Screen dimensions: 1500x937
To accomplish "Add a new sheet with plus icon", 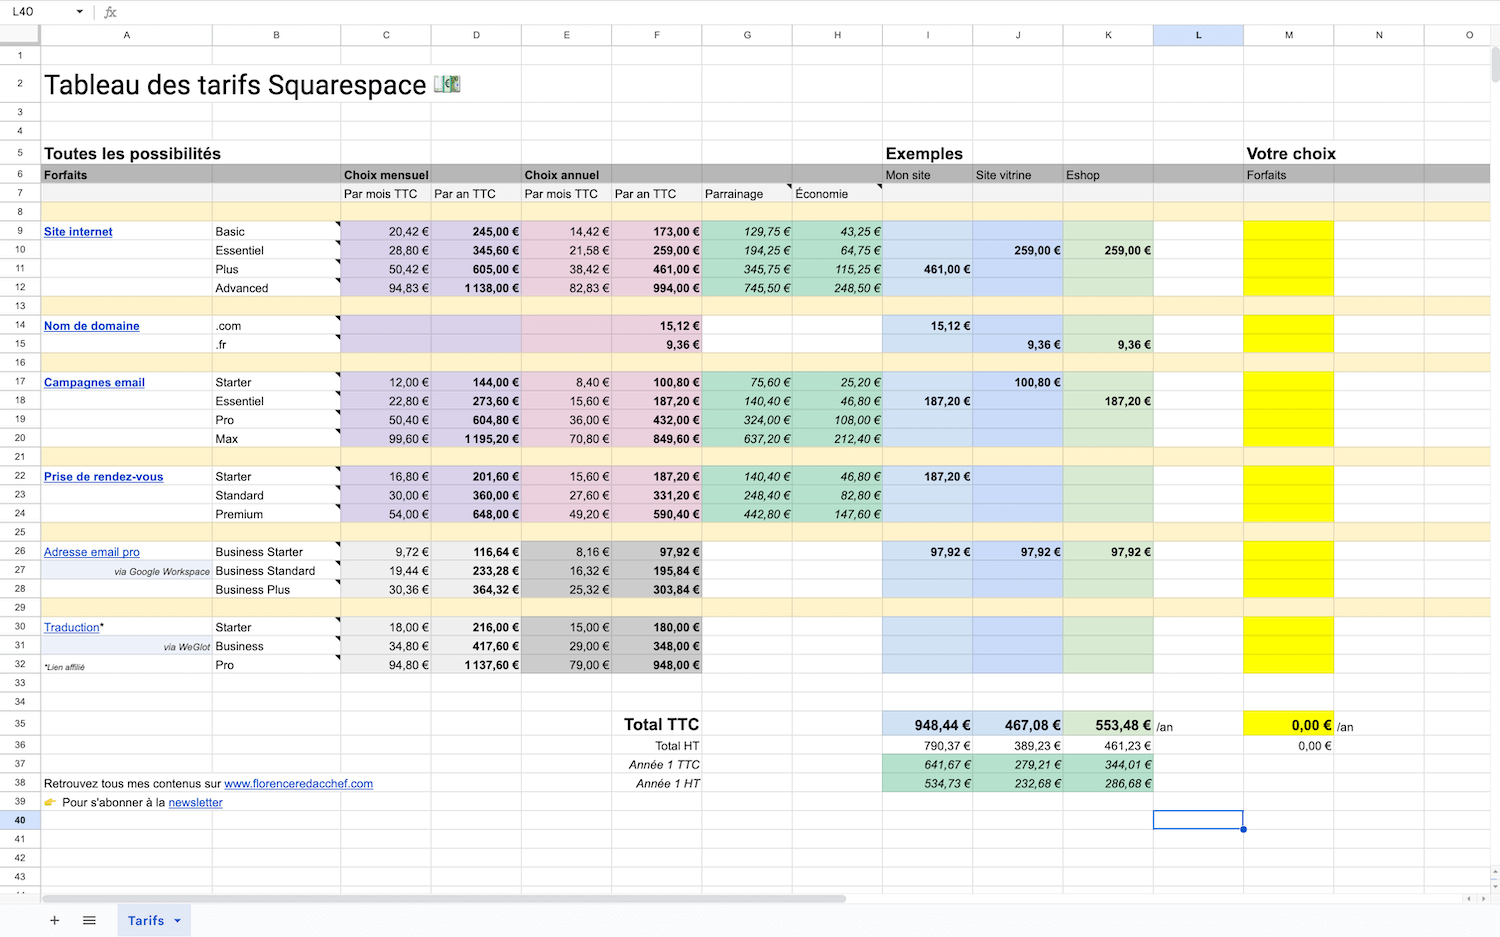I will pos(54,920).
